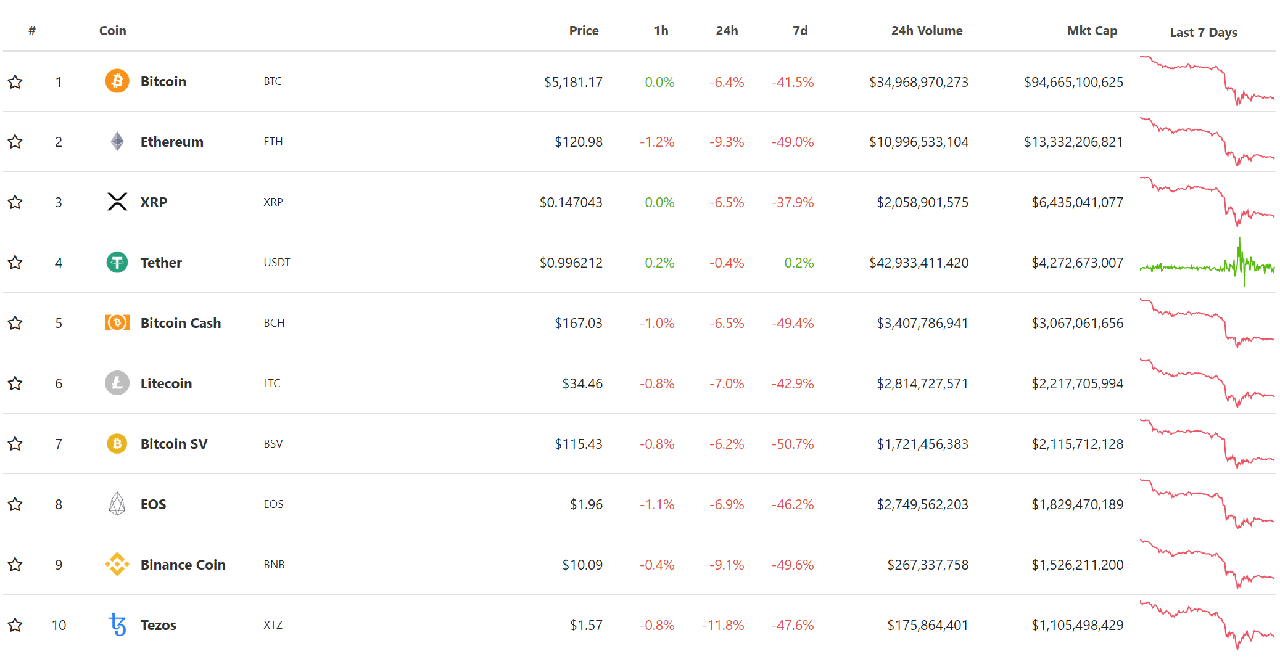
Task: Sort by the Mkt Cap header
Action: coord(1092,31)
